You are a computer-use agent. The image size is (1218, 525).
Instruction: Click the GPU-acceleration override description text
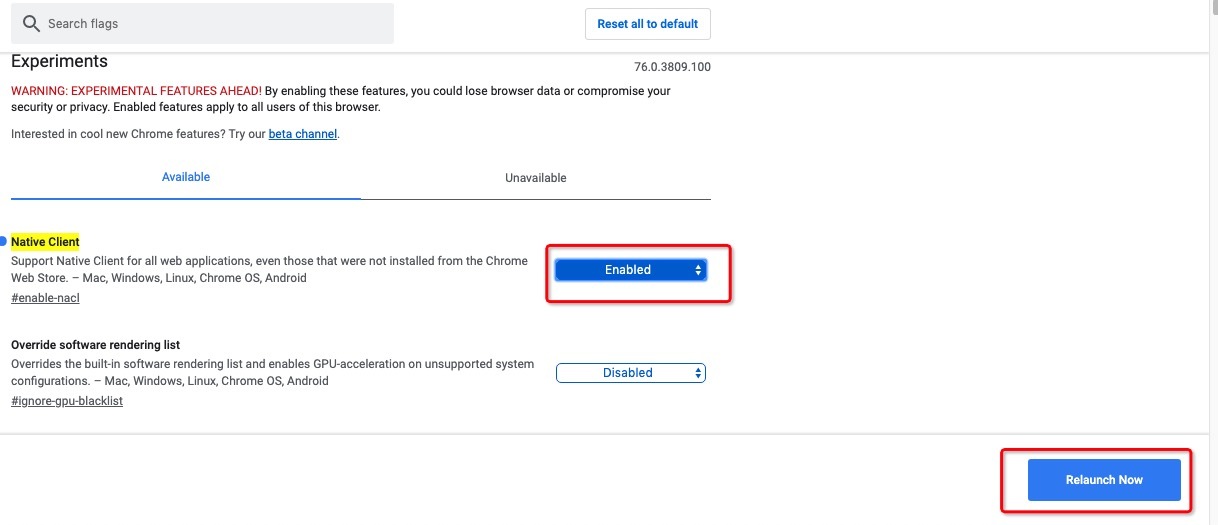tap(273, 373)
